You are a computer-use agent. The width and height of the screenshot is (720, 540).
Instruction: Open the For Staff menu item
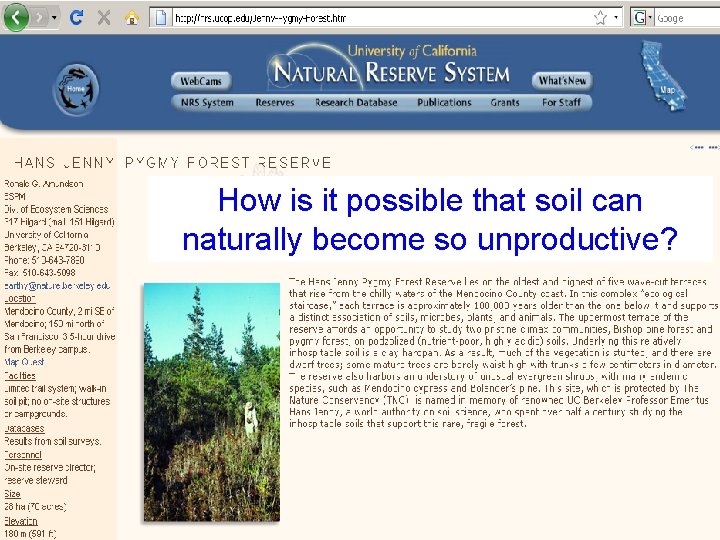tap(561, 102)
